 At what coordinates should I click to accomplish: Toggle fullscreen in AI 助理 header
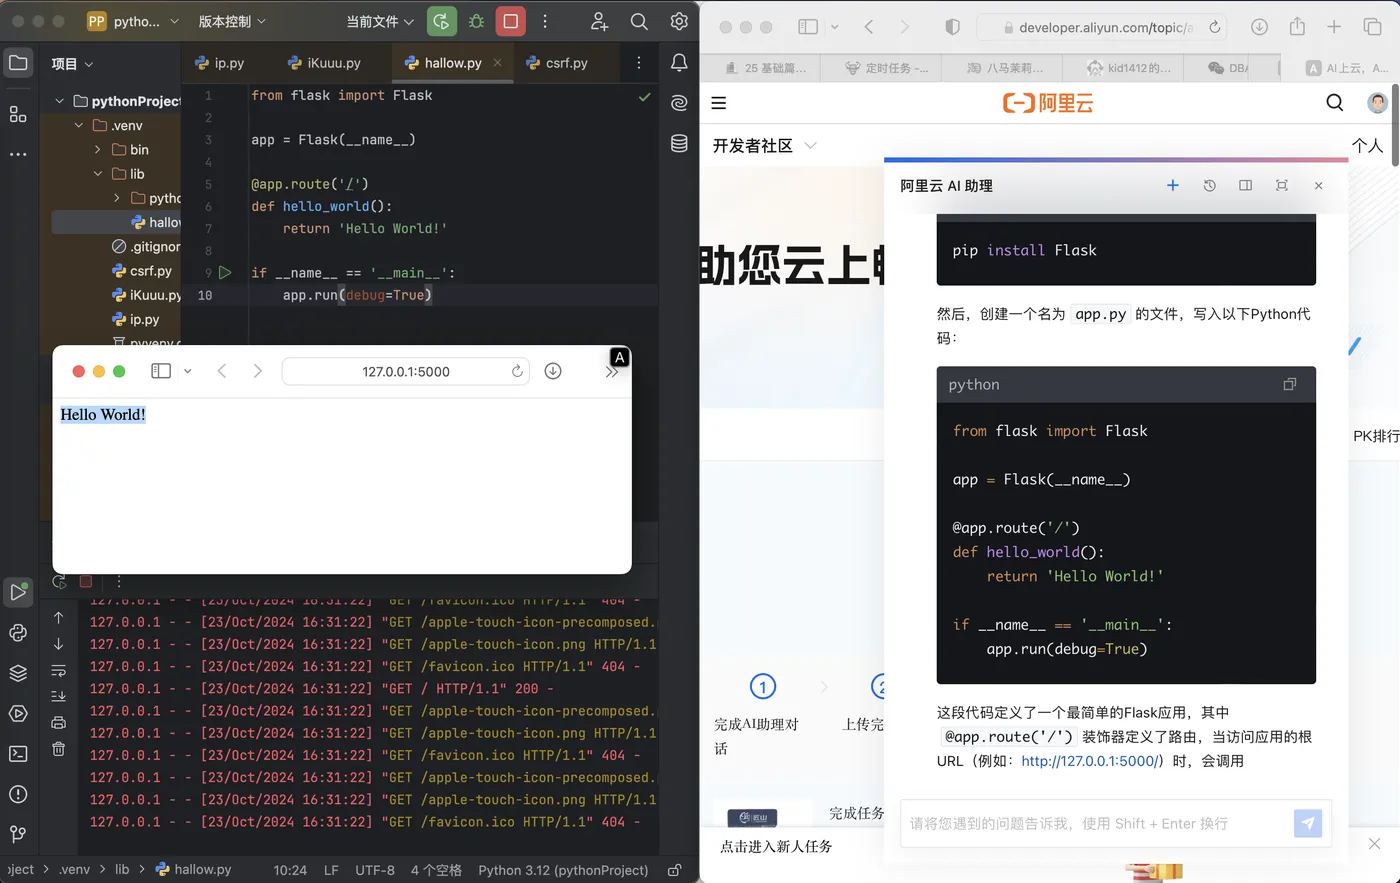(x=1282, y=185)
